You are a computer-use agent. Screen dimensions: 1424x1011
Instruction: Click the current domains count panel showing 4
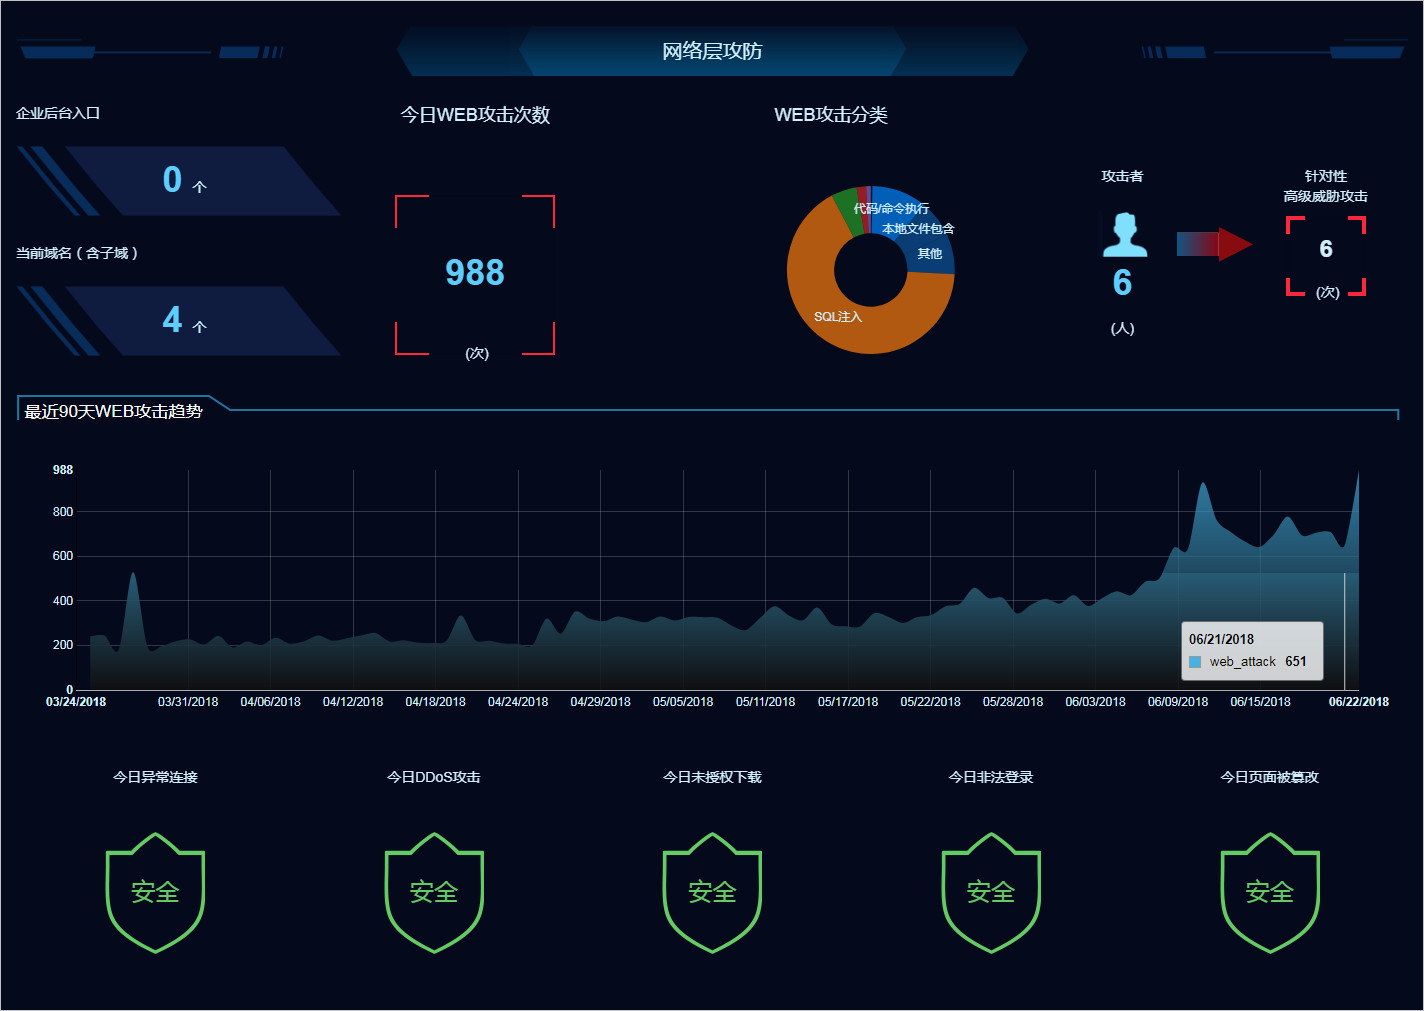pyautogui.click(x=180, y=321)
